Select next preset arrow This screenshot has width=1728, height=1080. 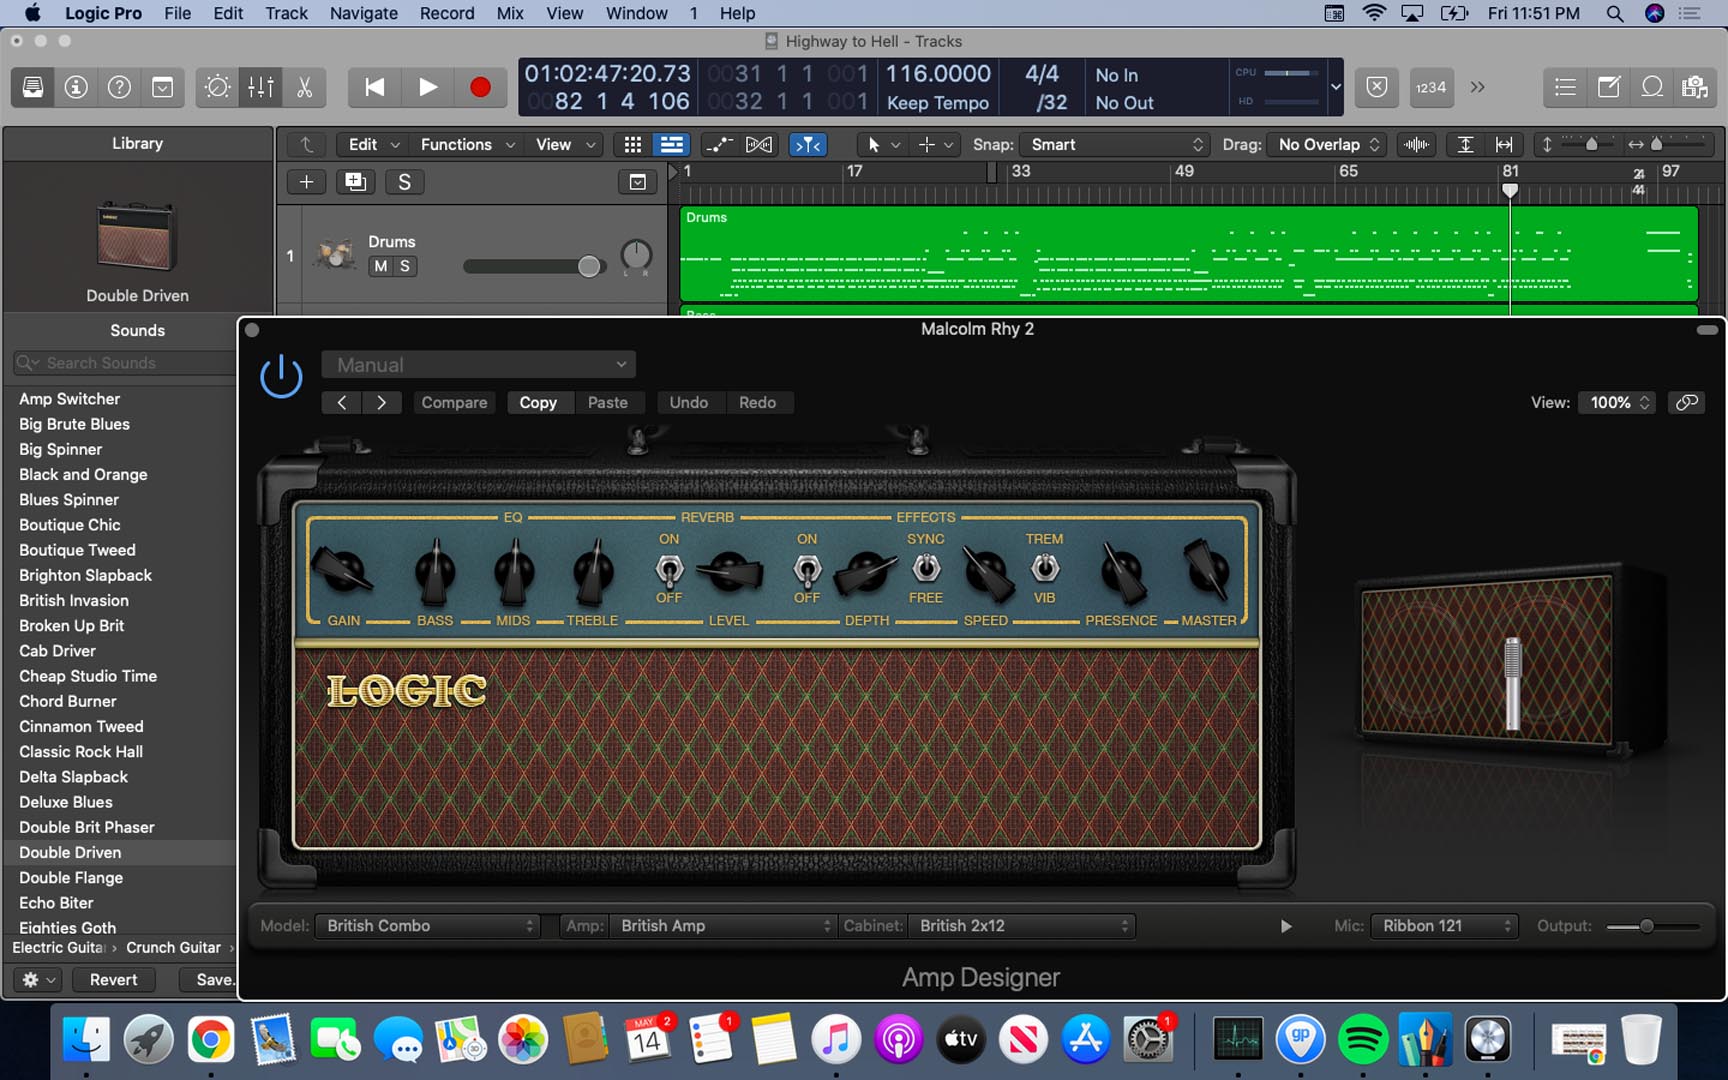point(381,402)
